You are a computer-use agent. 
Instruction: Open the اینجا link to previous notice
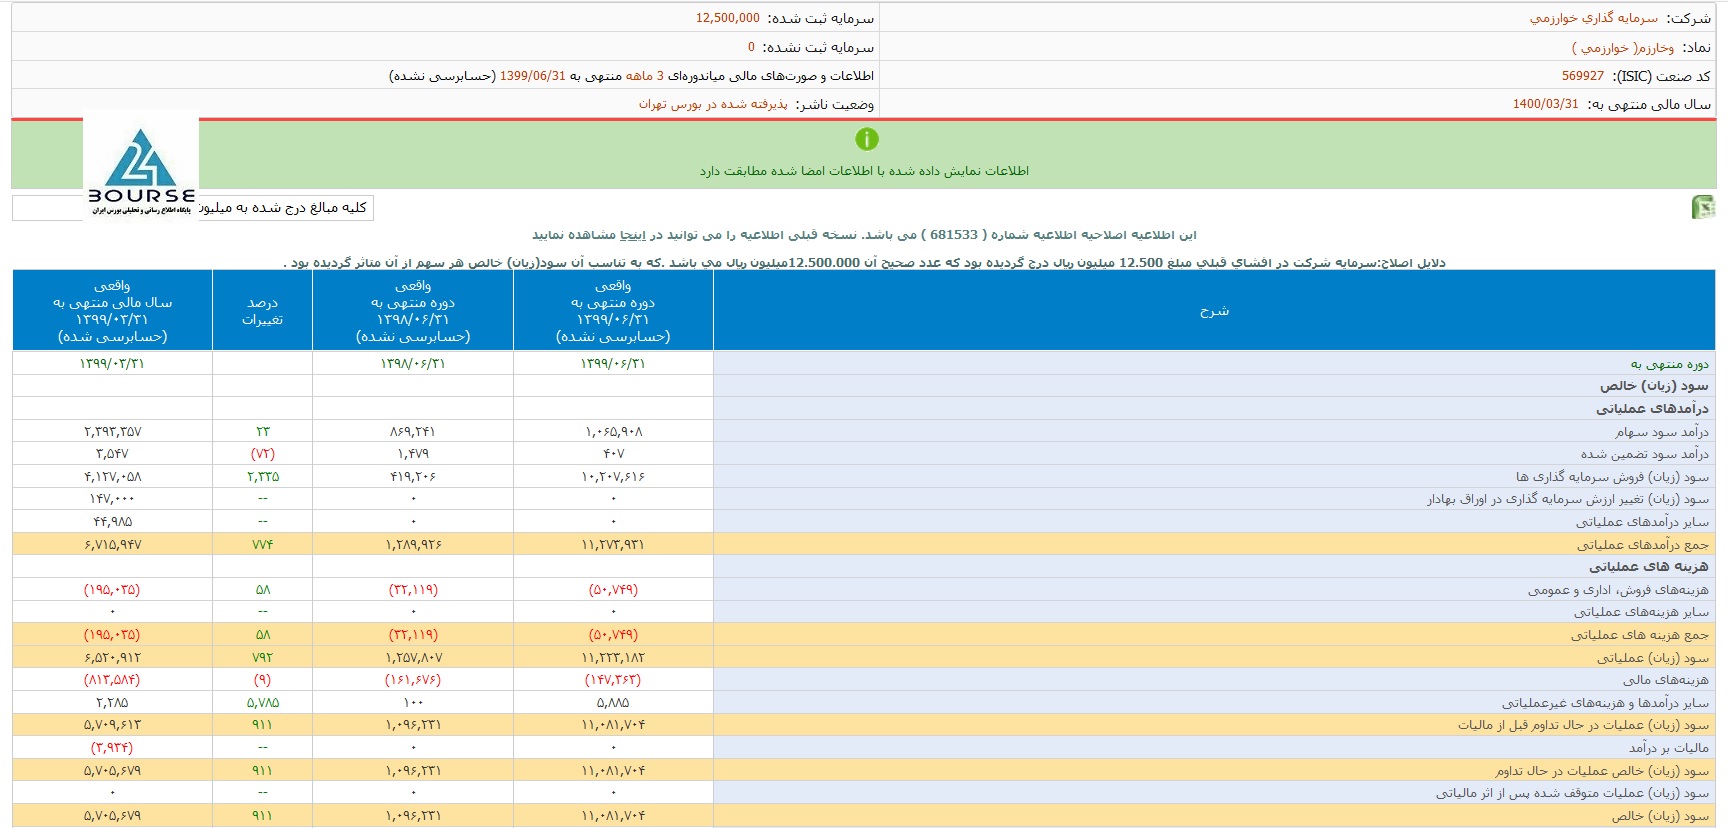633,235
